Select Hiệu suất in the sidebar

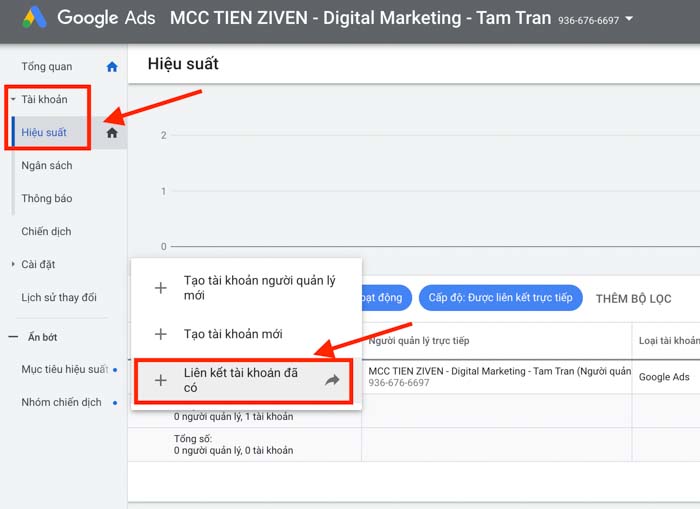pos(44,132)
